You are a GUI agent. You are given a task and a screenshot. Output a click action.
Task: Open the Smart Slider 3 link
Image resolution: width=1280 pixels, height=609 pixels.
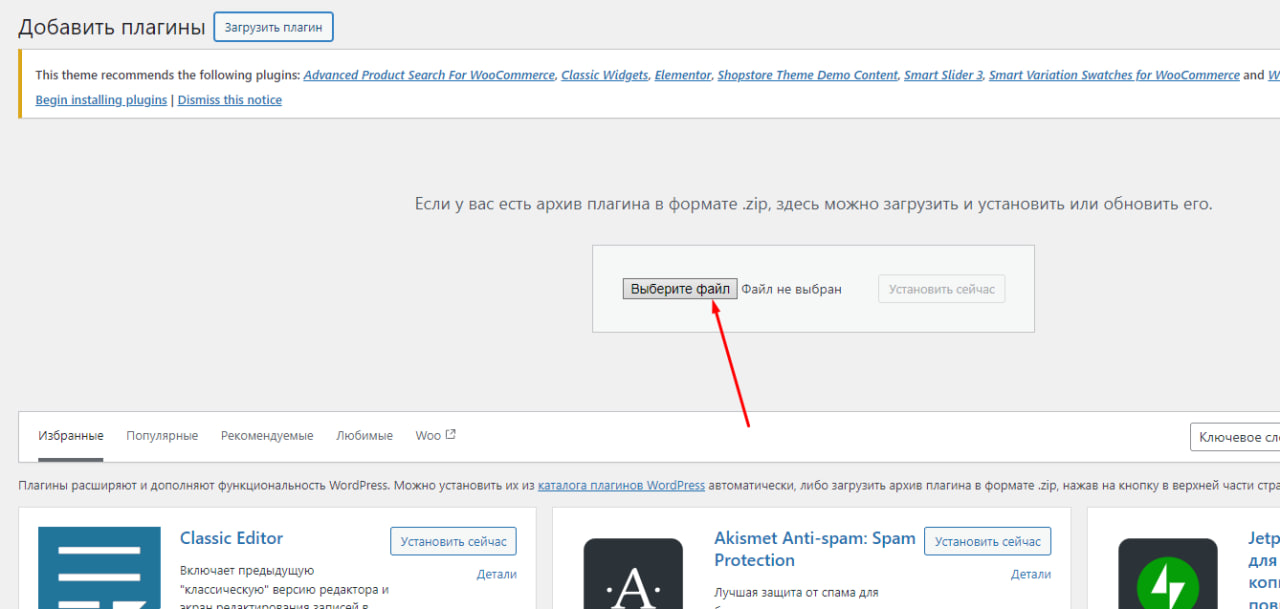944,75
